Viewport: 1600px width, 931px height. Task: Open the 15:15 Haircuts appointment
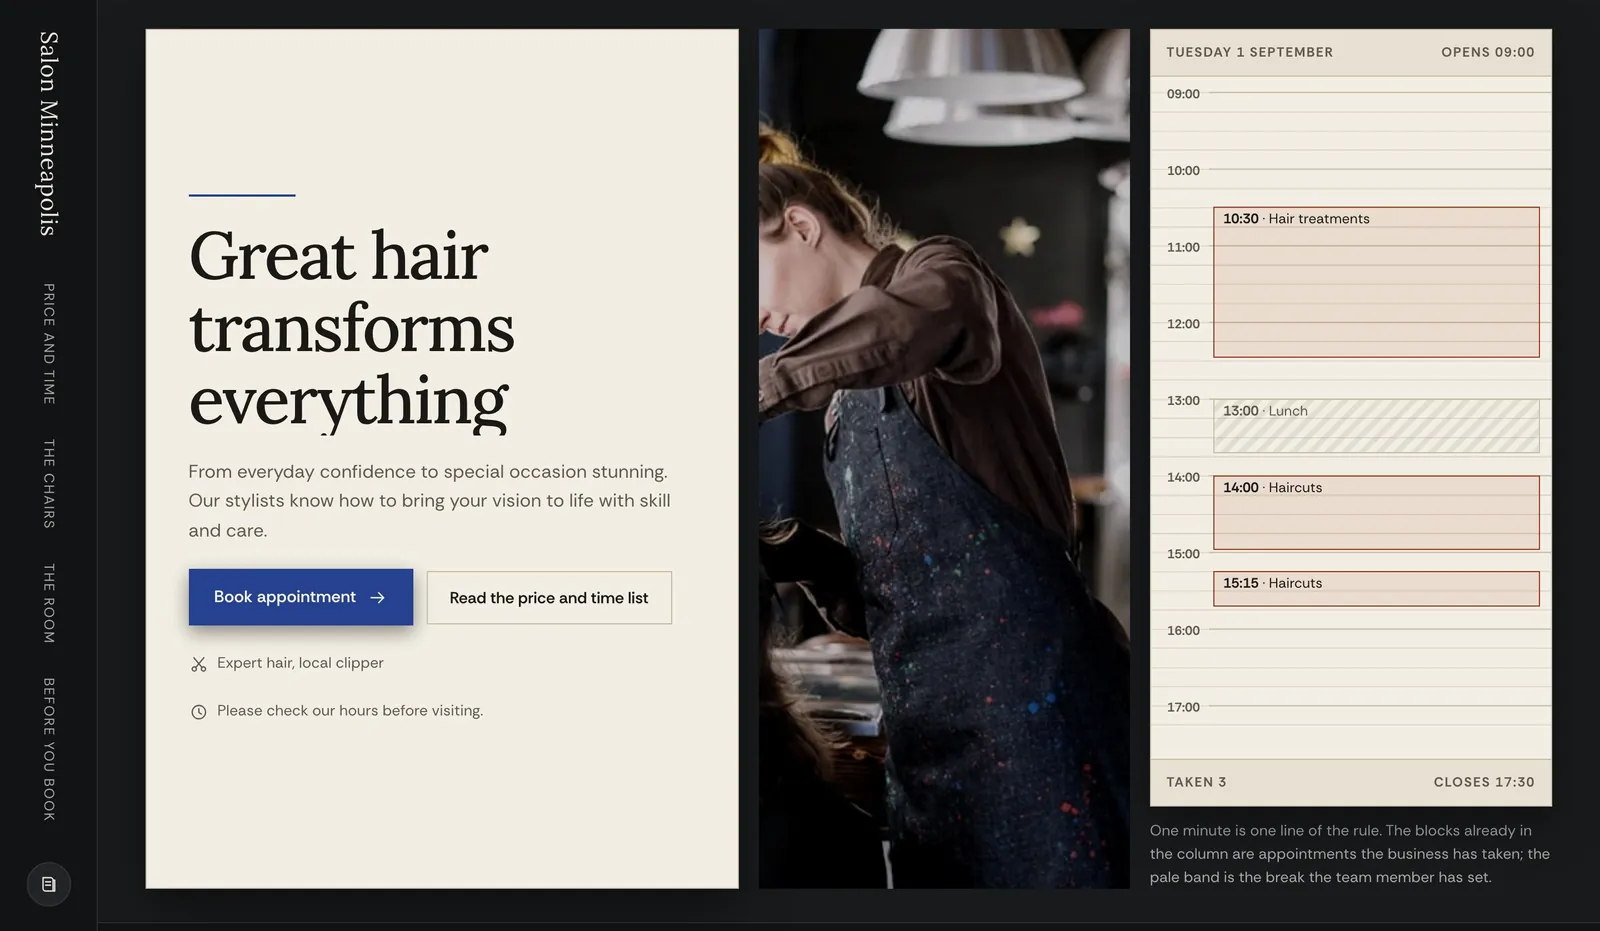(1376, 589)
